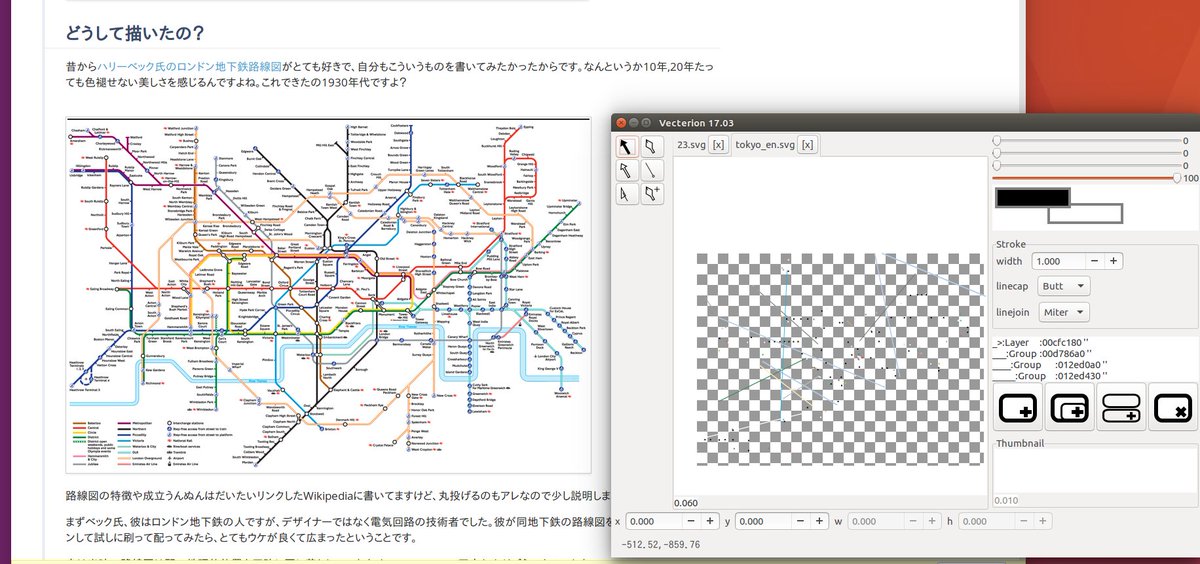Select the black fill color swatch
Screen dimensions: 1200x564
(1032, 197)
